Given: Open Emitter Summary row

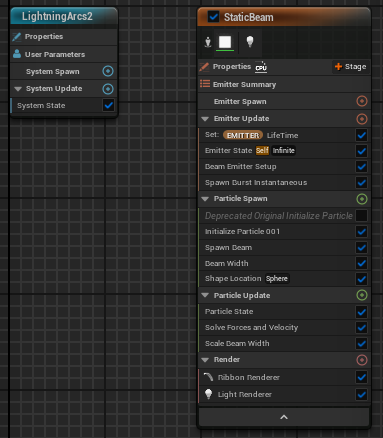Looking at the screenshot, I should 284,84.
